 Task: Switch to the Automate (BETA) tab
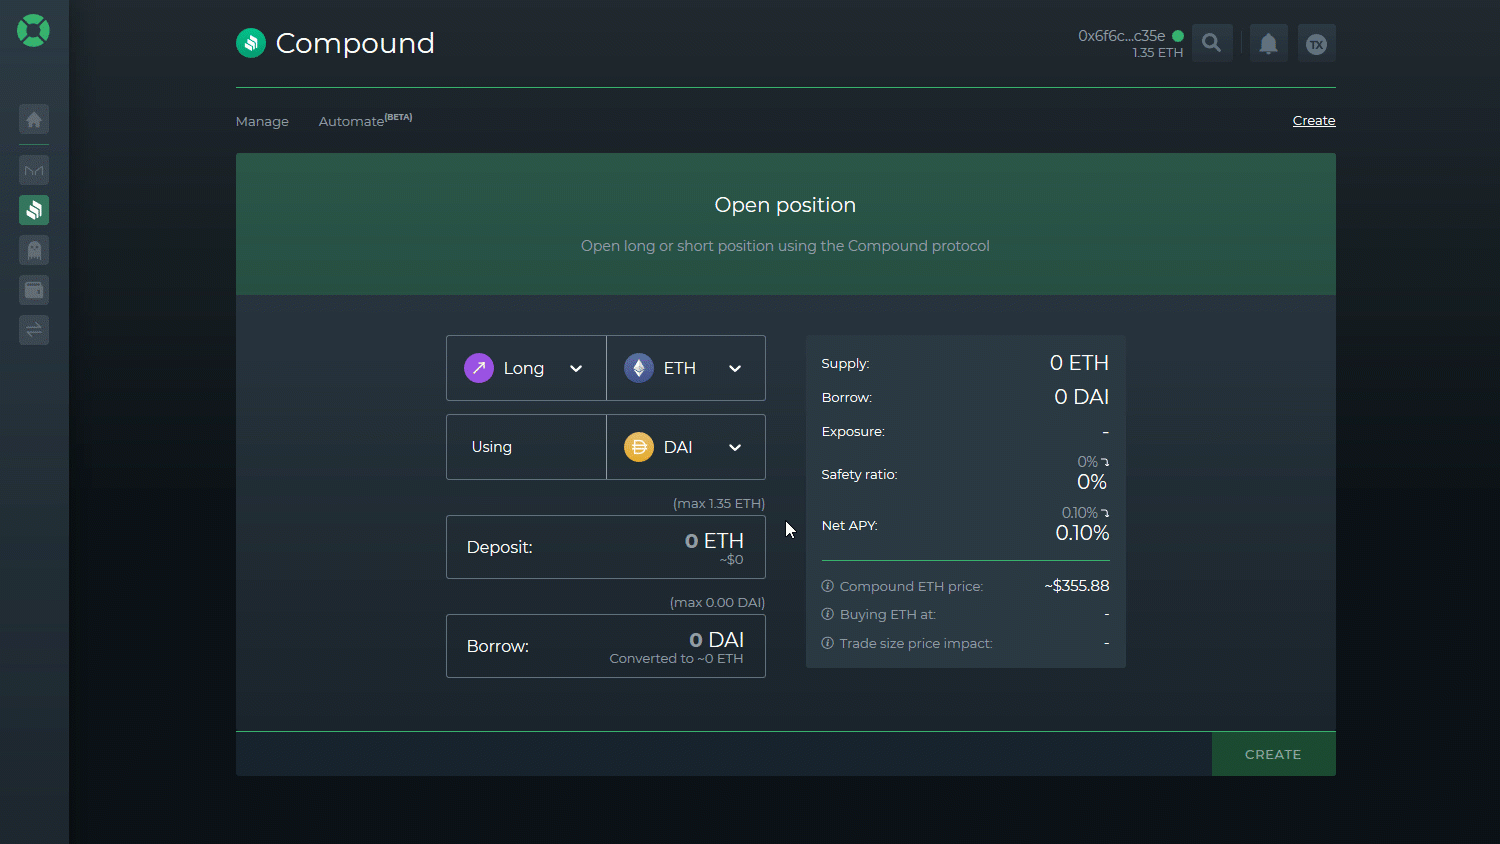[x=365, y=120]
